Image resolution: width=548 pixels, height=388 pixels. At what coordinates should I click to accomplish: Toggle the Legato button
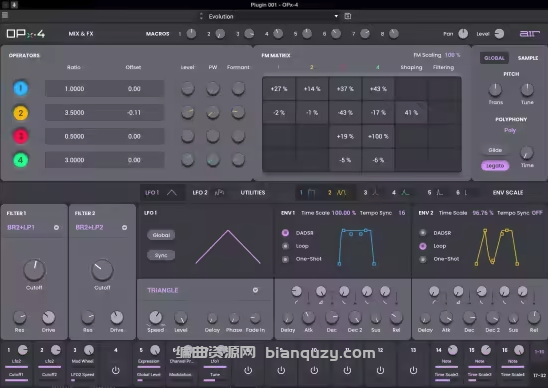pyautogui.click(x=495, y=166)
